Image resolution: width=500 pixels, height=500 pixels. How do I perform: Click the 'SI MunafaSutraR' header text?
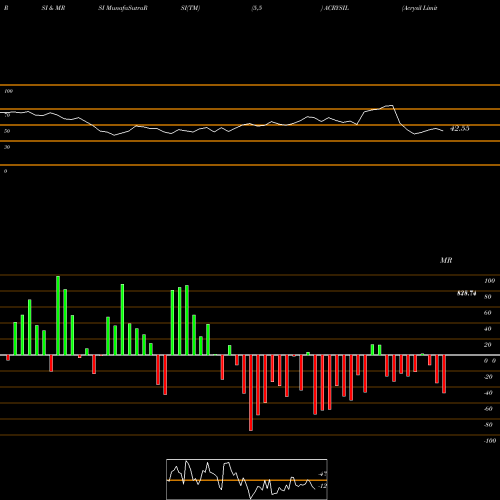(123, 8)
